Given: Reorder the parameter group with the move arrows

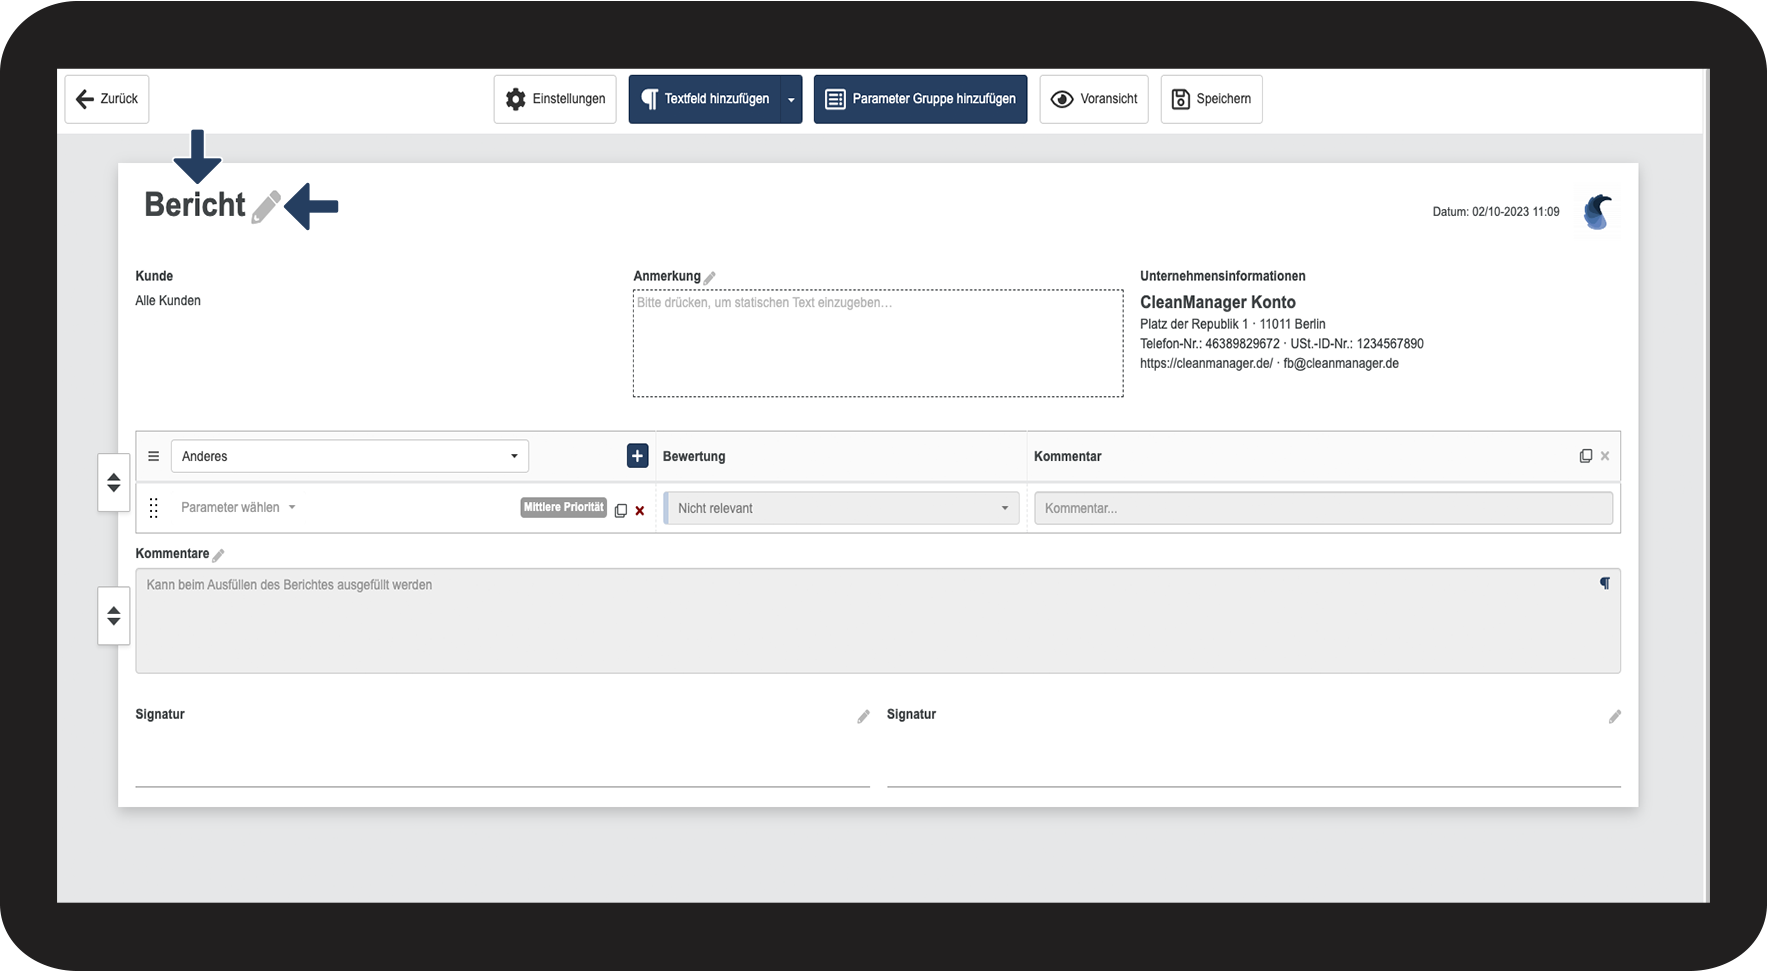Looking at the screenshot, I should (114, 483).
